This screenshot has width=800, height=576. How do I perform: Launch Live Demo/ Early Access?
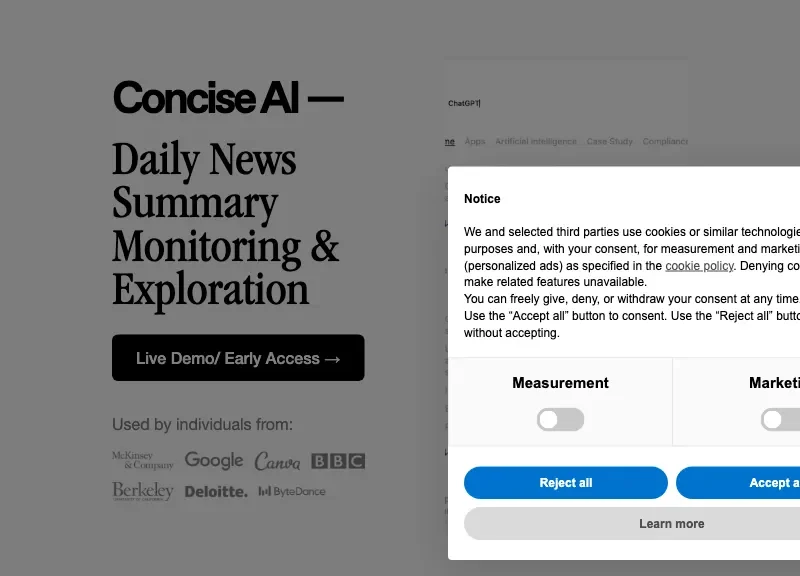click(238, 358)
